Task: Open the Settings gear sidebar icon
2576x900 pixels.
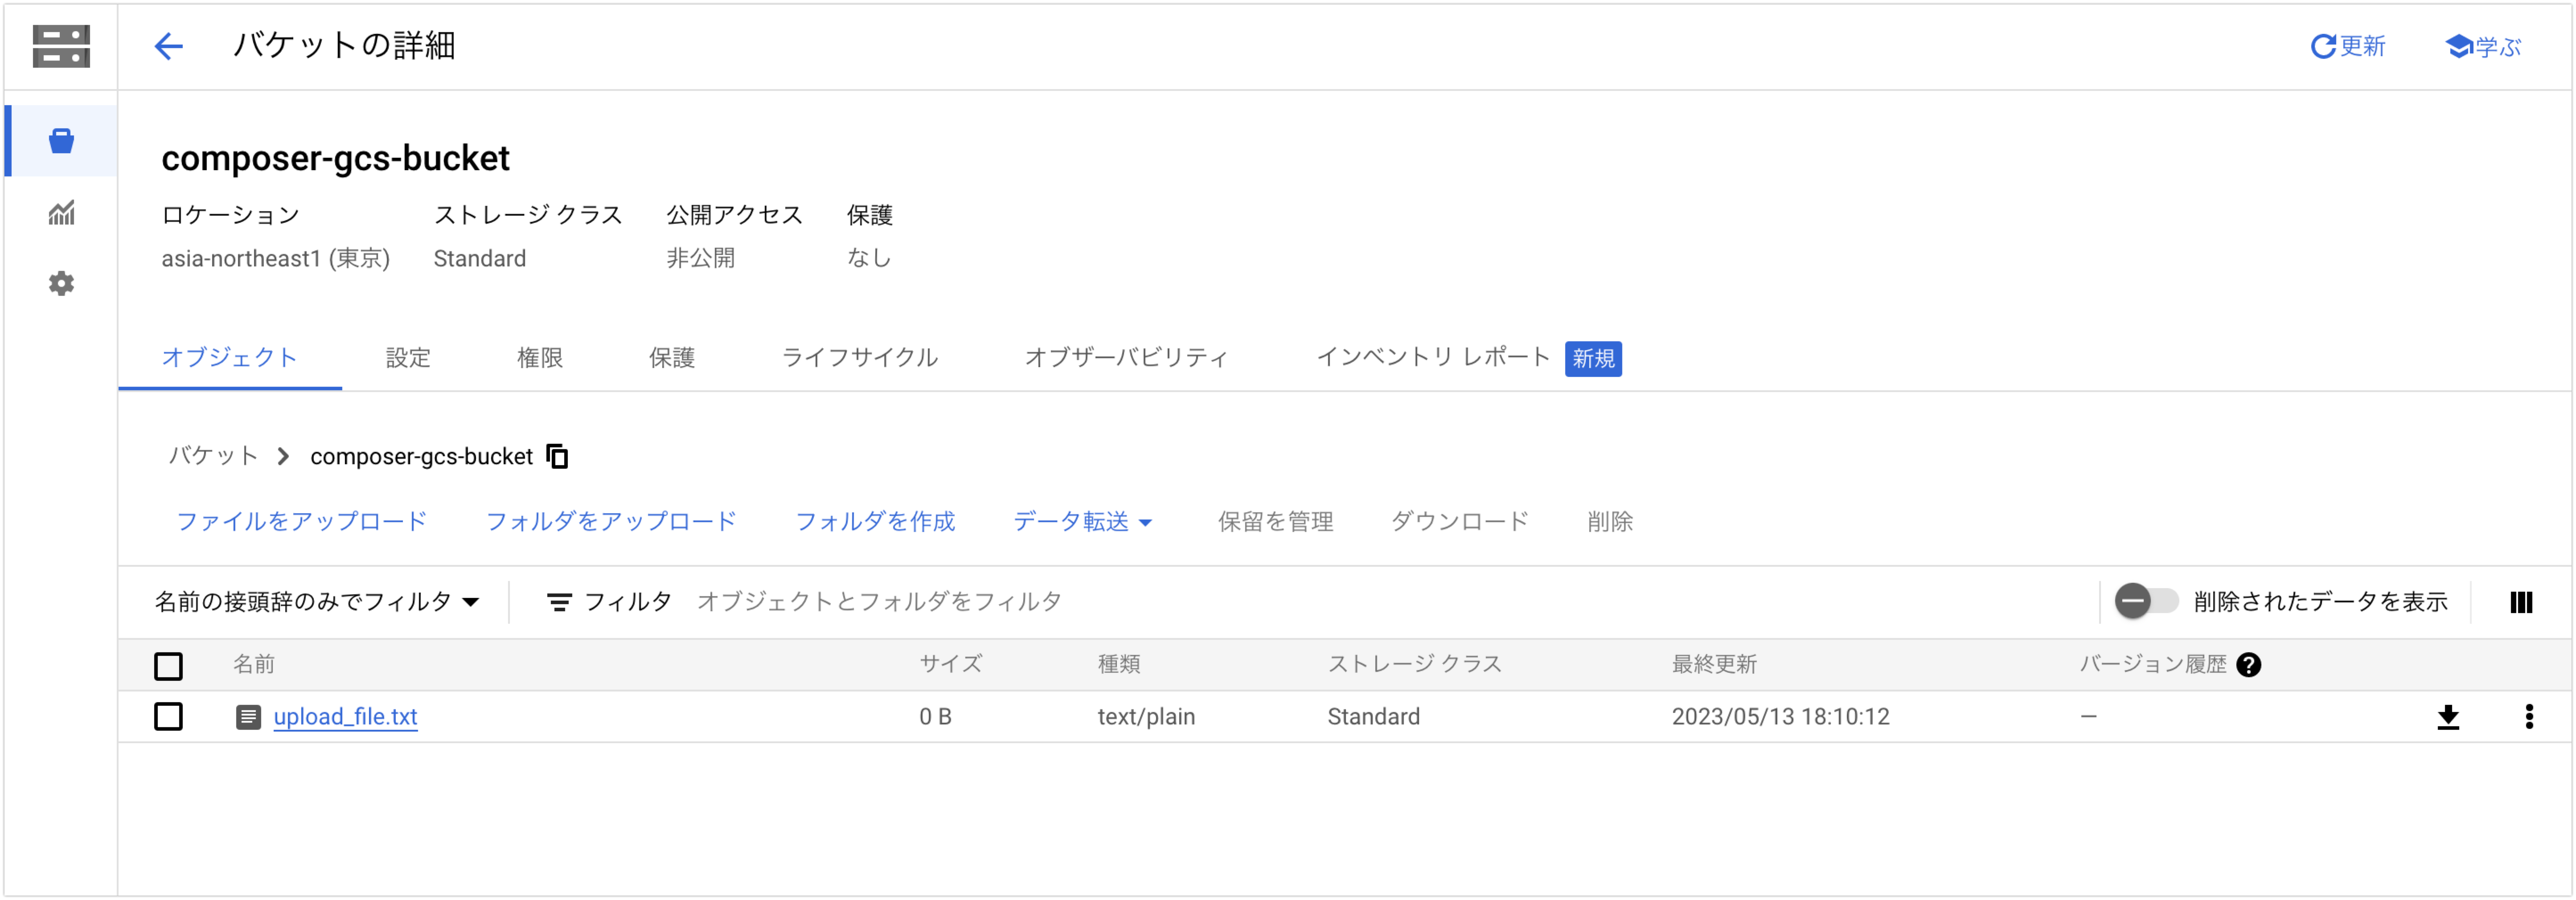Action: (x=61, y=284)
